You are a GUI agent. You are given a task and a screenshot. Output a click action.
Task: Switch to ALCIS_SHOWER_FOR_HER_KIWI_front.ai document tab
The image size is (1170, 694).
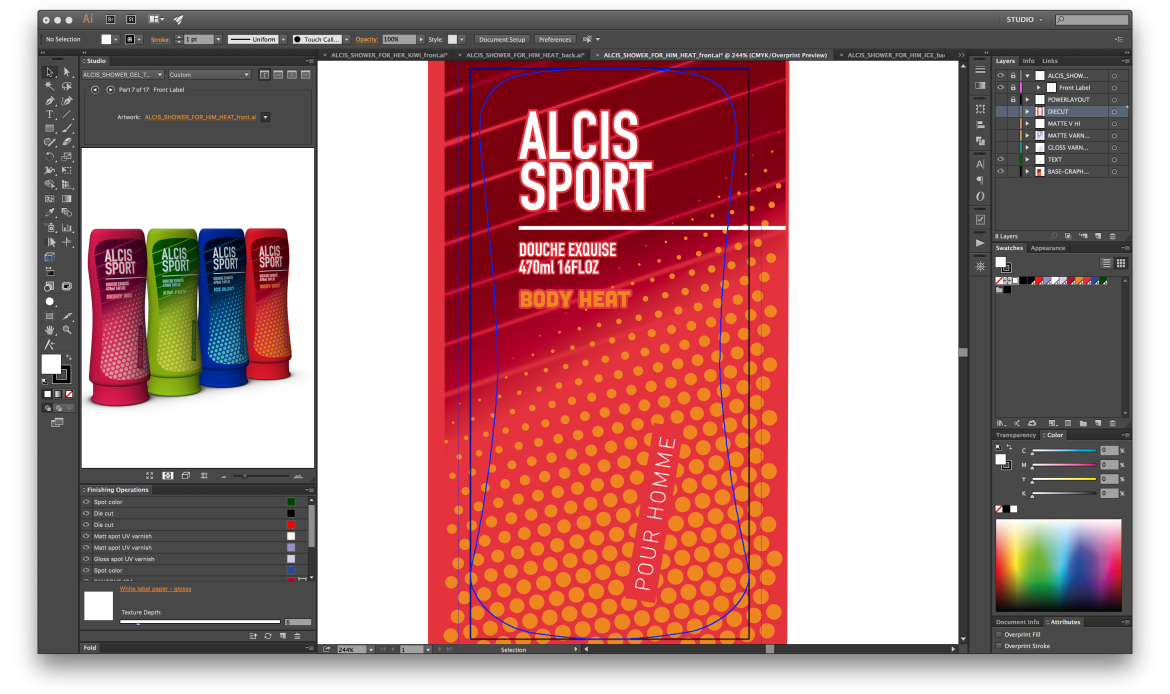389,55
